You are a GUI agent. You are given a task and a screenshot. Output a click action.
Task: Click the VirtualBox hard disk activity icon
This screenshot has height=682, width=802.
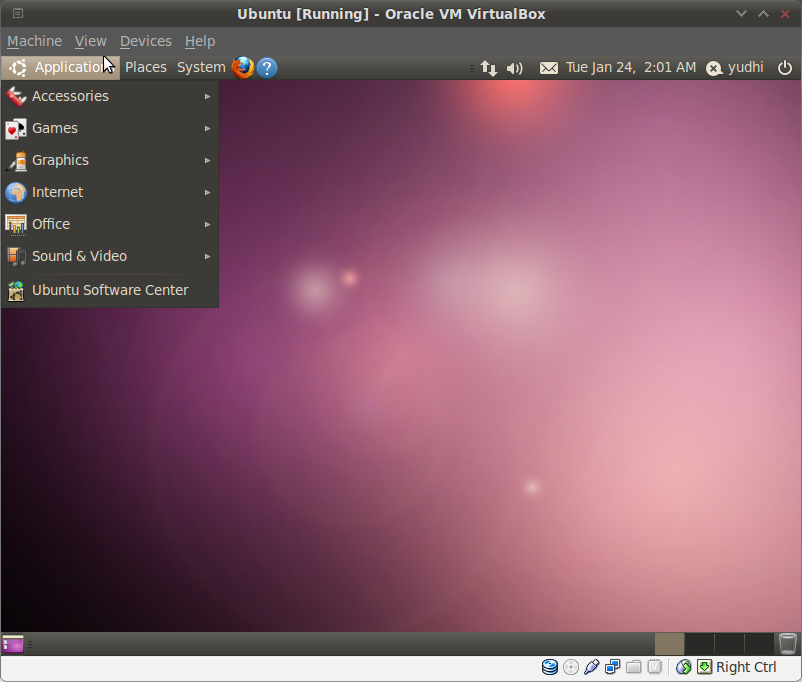(x=550, y=667)
